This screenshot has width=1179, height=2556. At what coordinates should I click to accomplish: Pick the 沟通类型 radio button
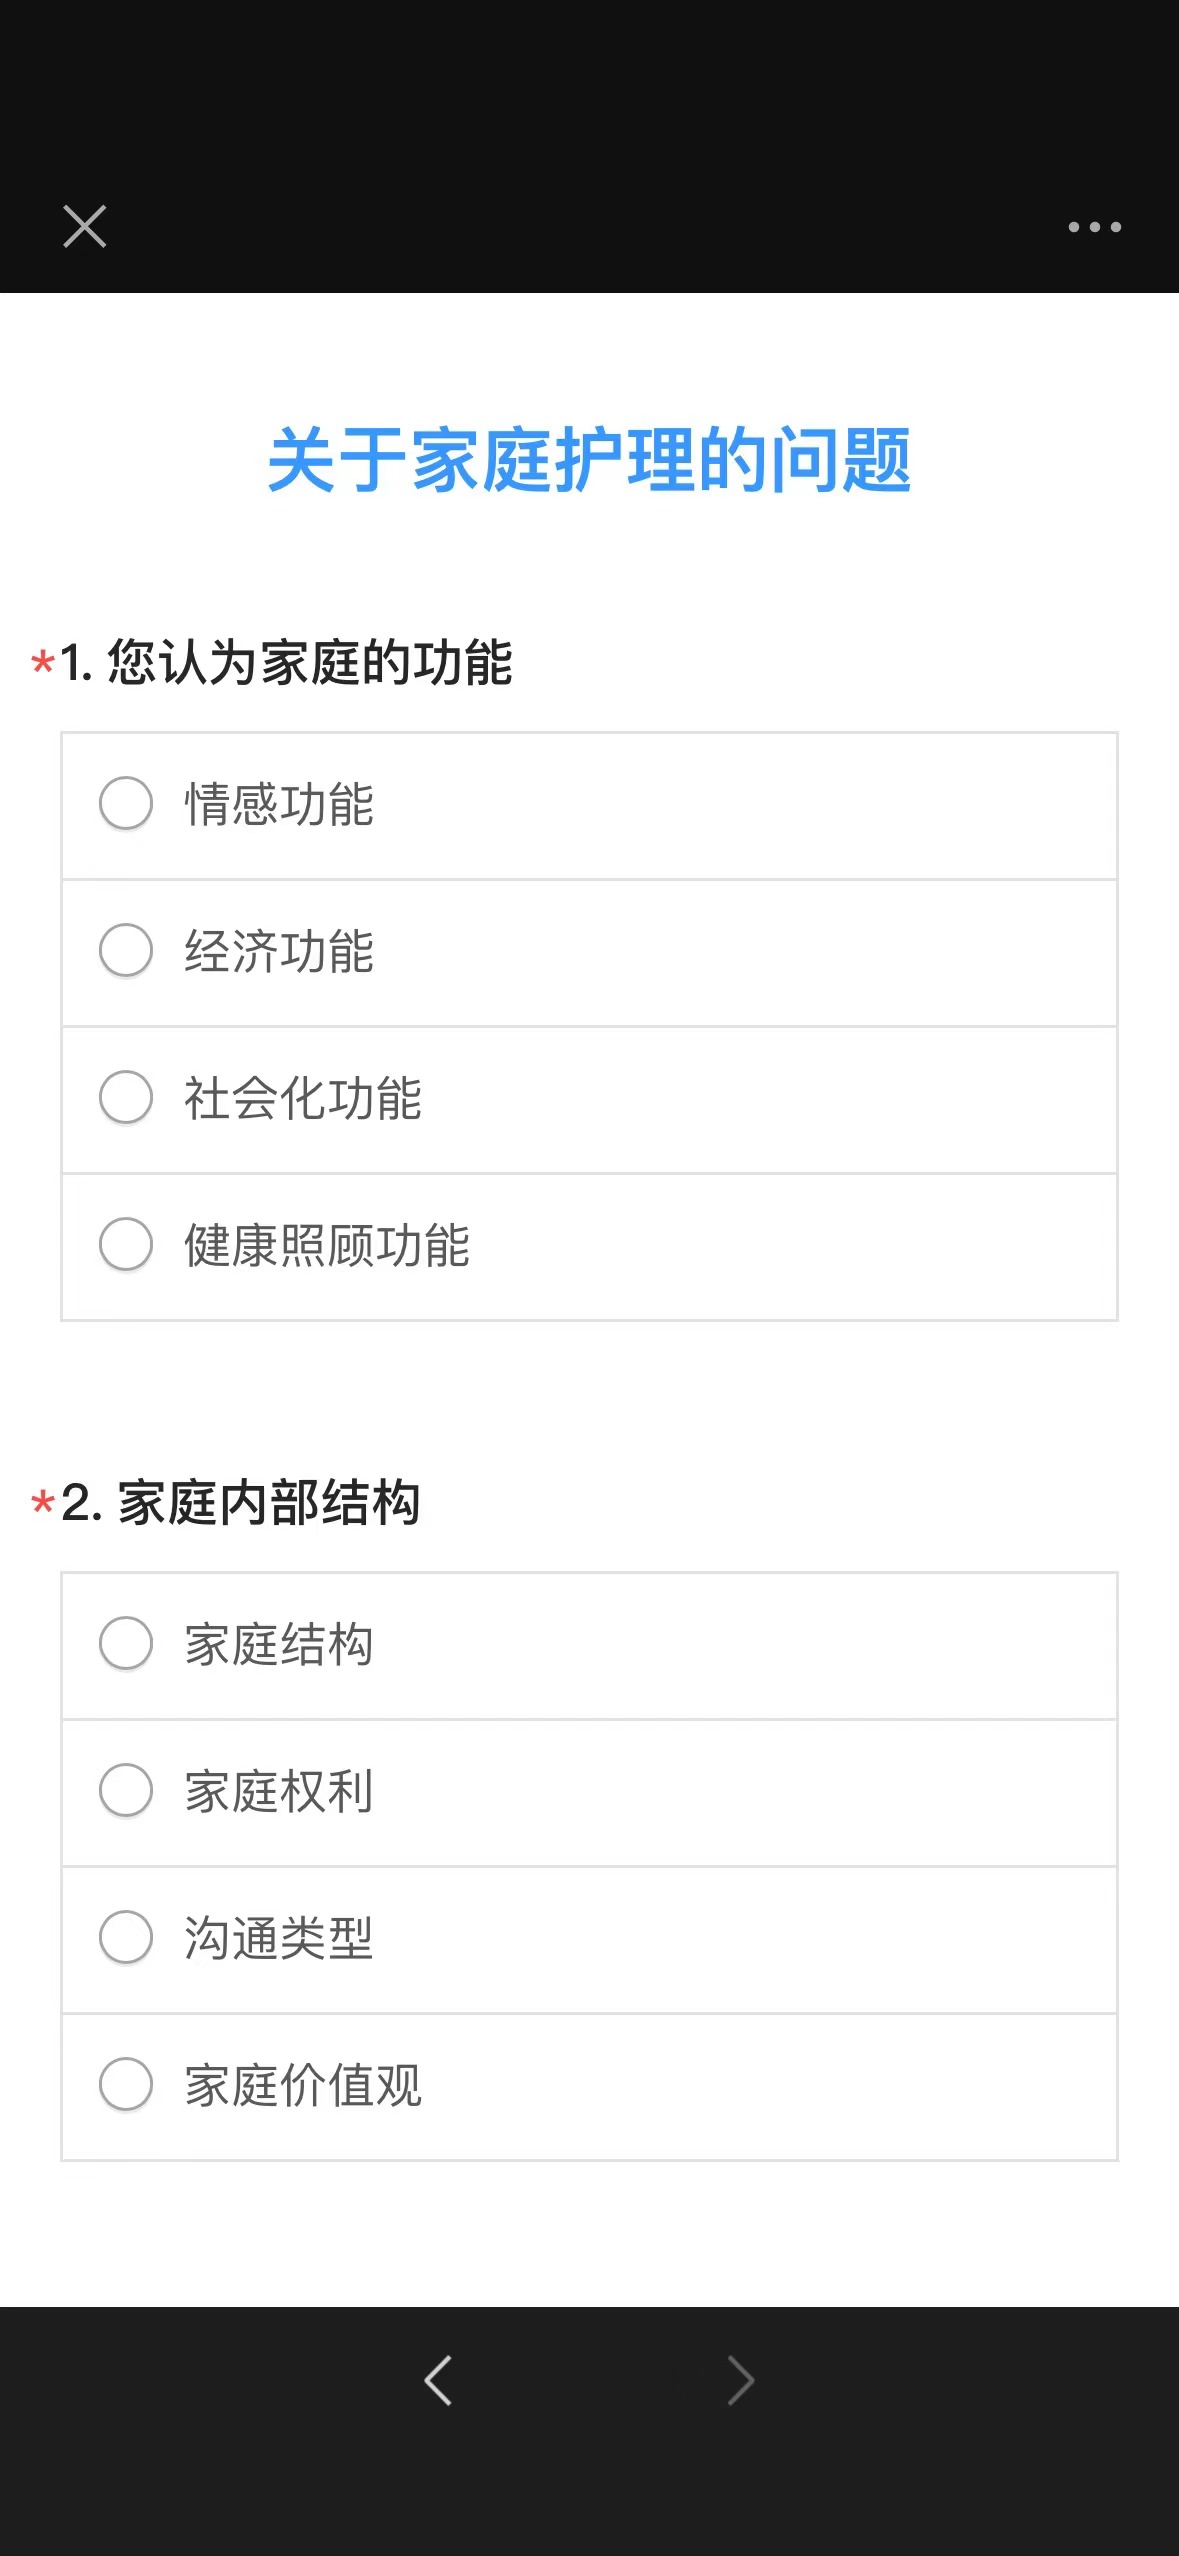pos(126,1937)
